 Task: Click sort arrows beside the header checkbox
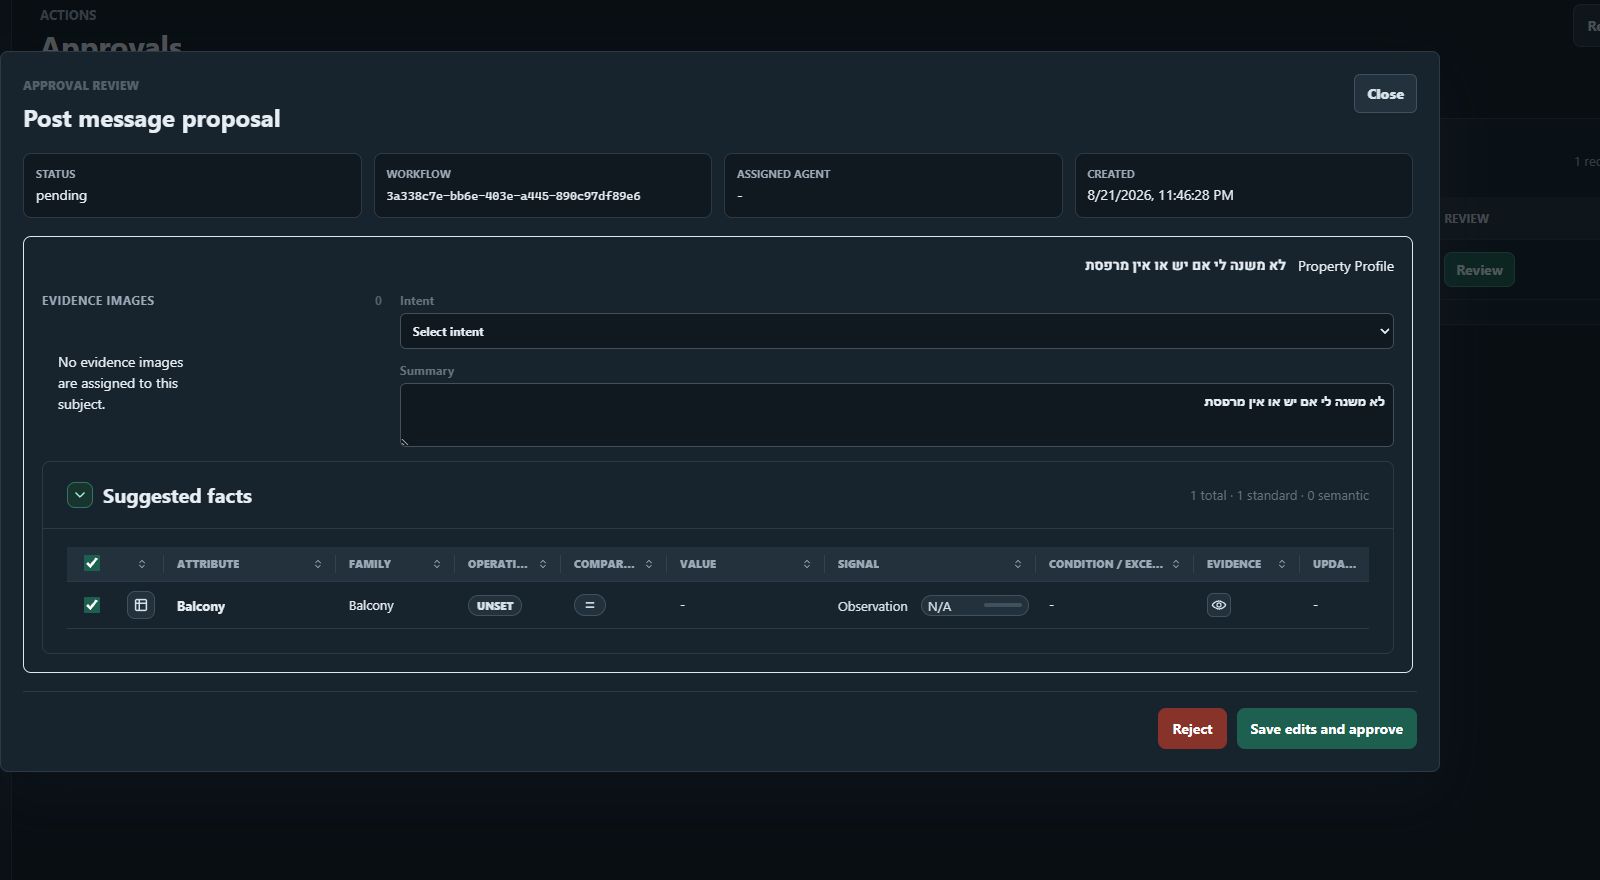click(x=142, y=564)
